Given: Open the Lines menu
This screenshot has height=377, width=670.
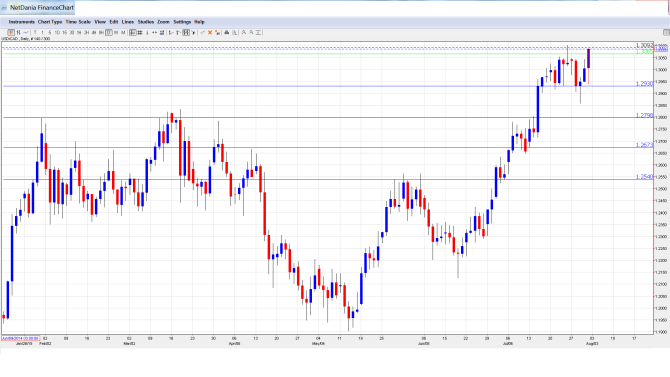Looking at the screenshot, I should 128,22.
